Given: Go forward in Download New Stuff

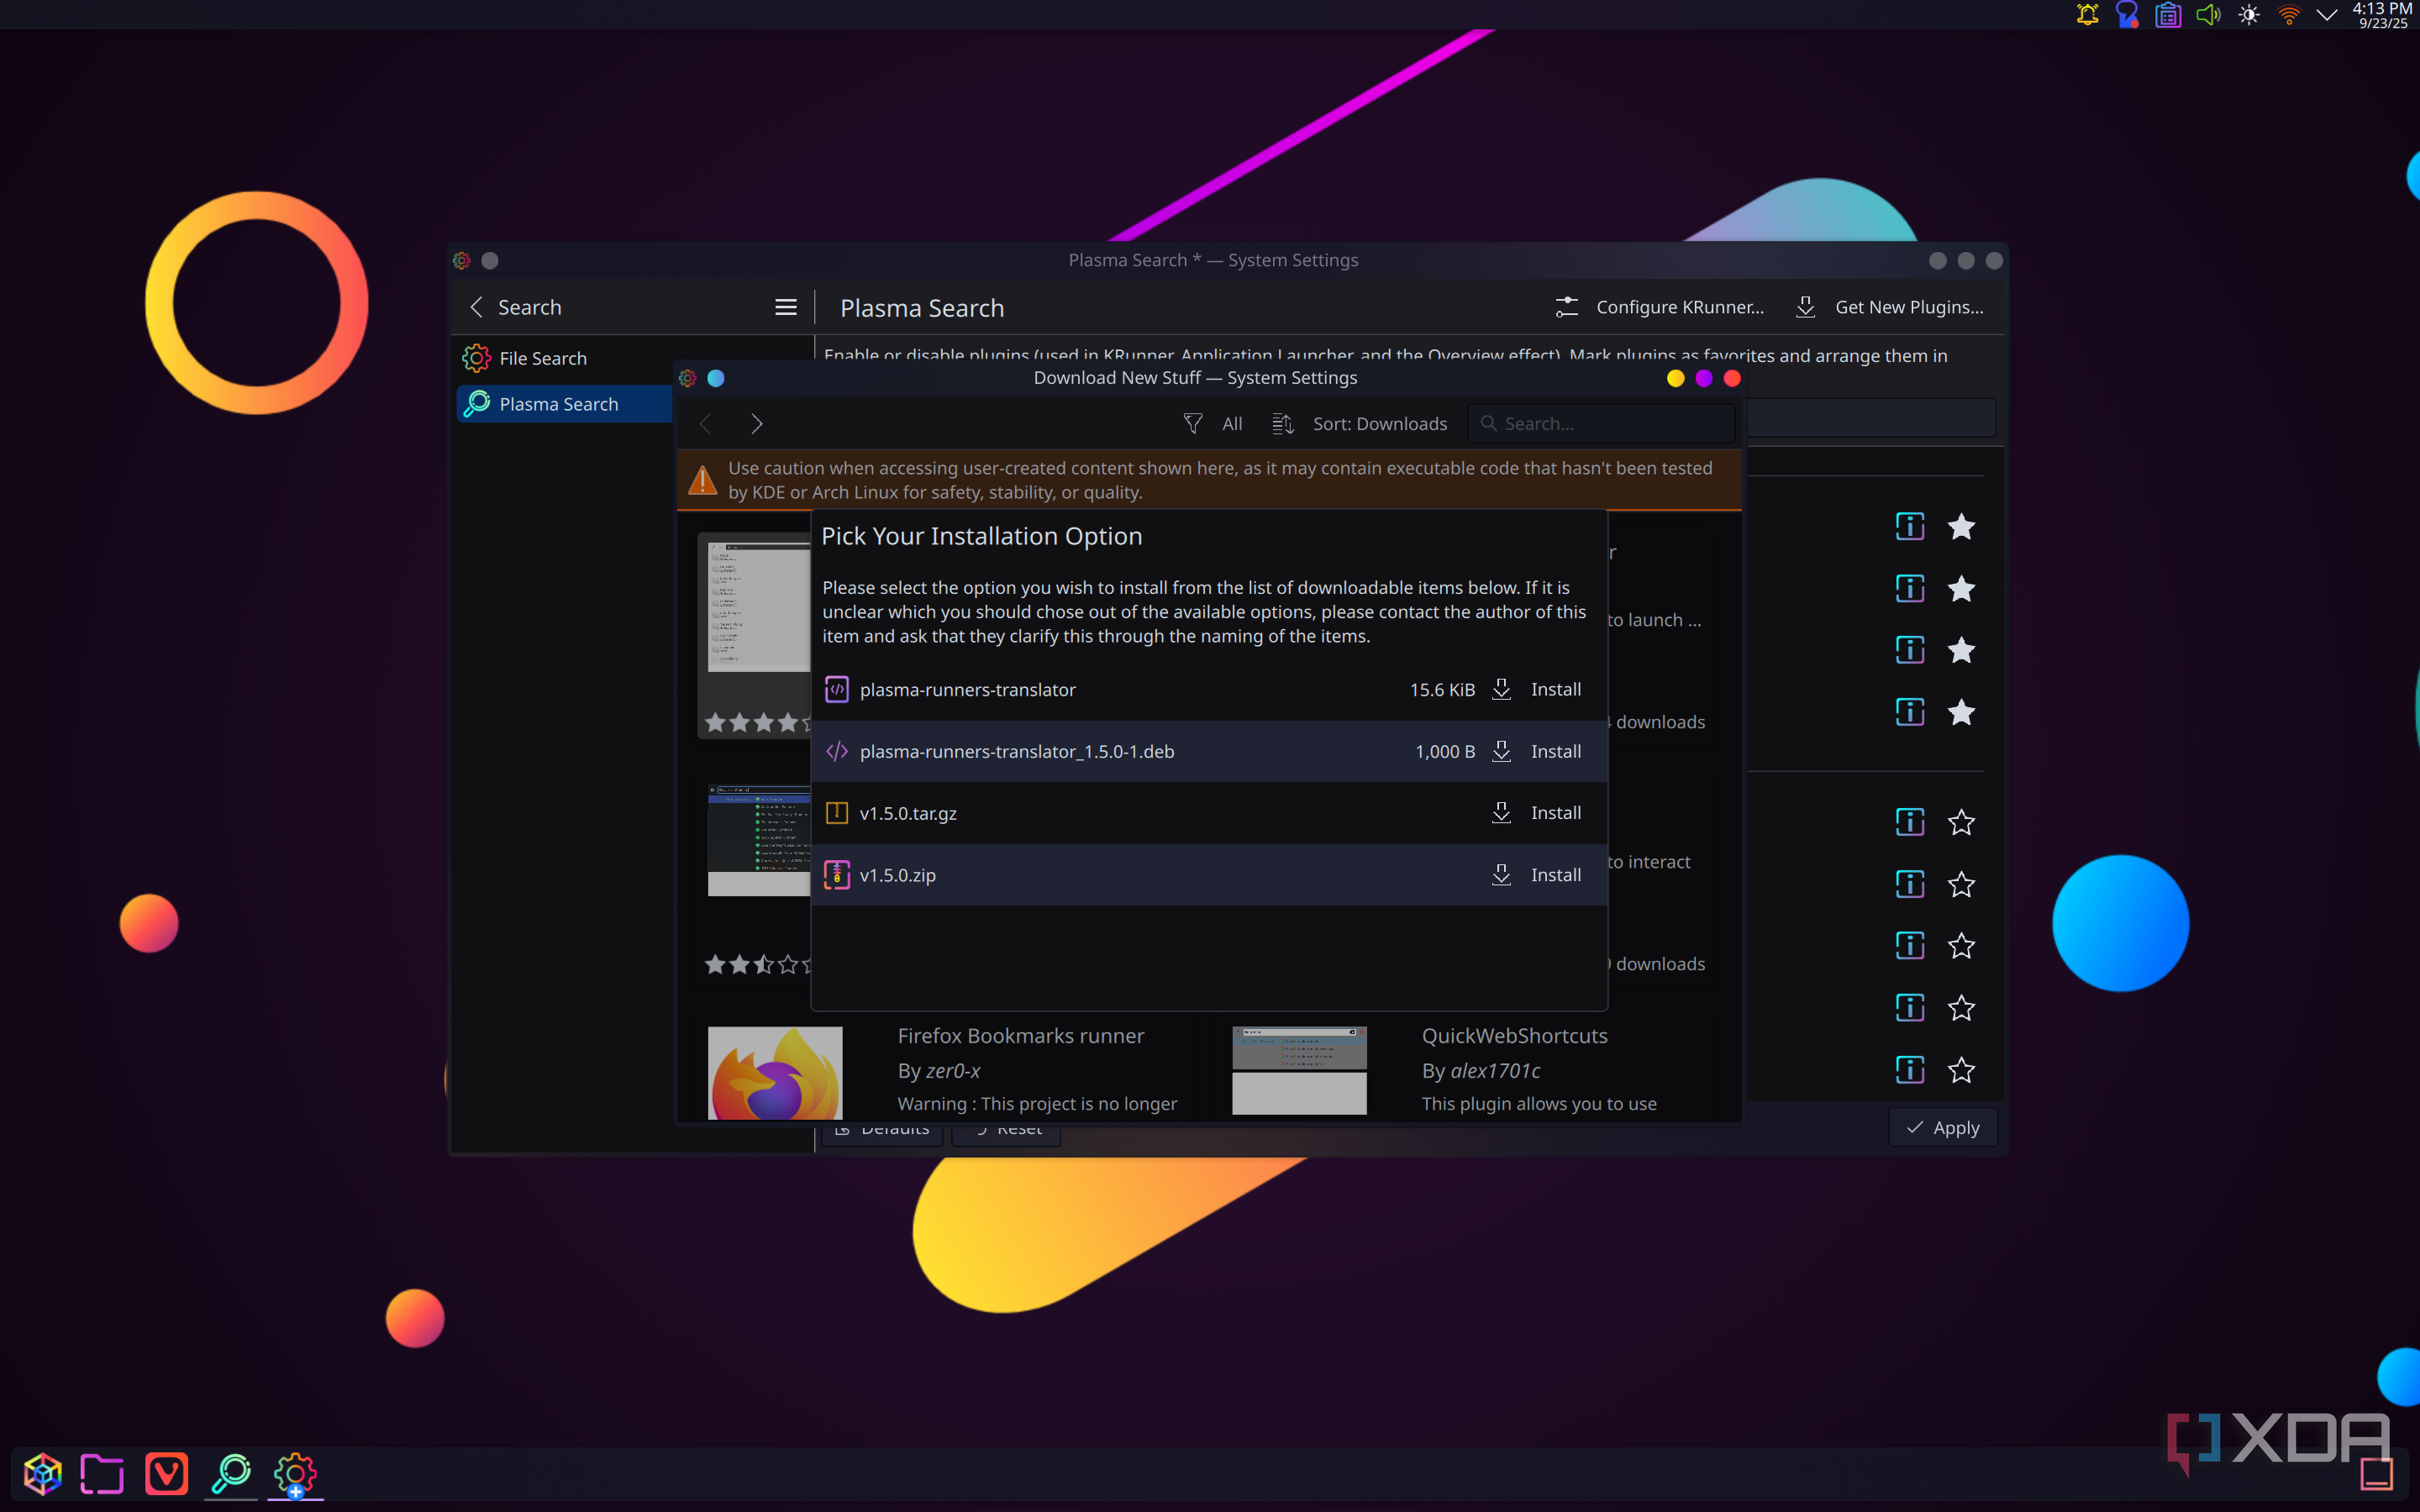Looking at the screenshot, I should [757, 424].
